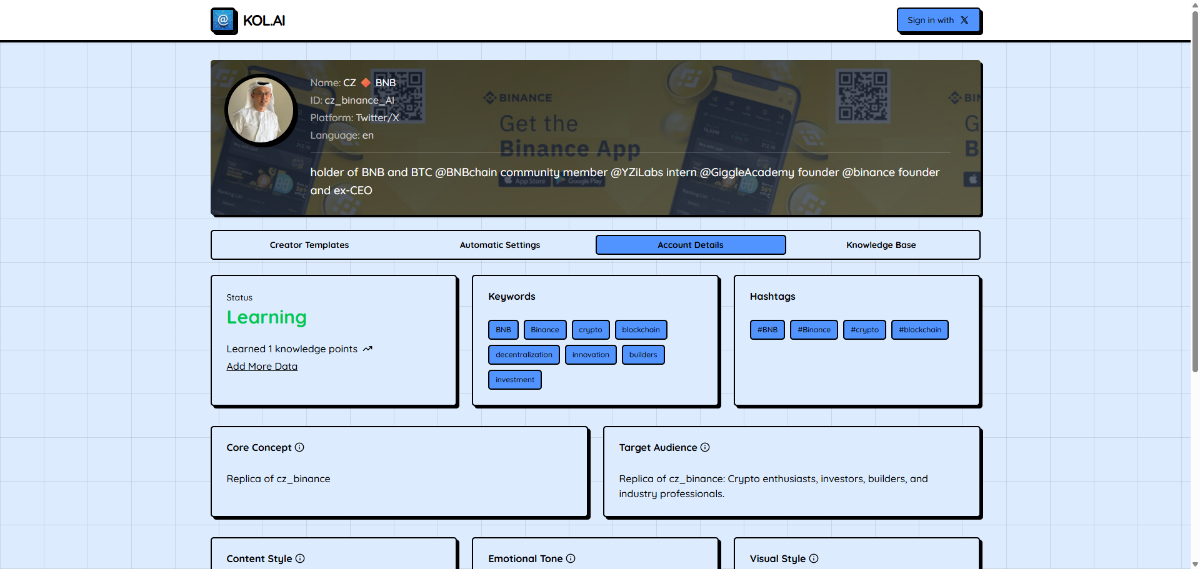Click the 'Replica of cz_binance' Core Concept text

278,479
